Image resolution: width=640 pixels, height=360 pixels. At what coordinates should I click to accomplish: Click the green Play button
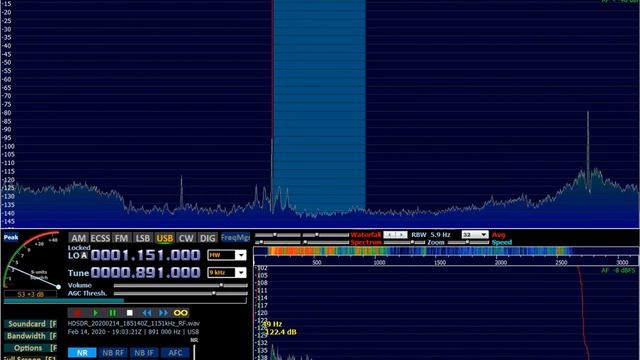click(95, 313)
